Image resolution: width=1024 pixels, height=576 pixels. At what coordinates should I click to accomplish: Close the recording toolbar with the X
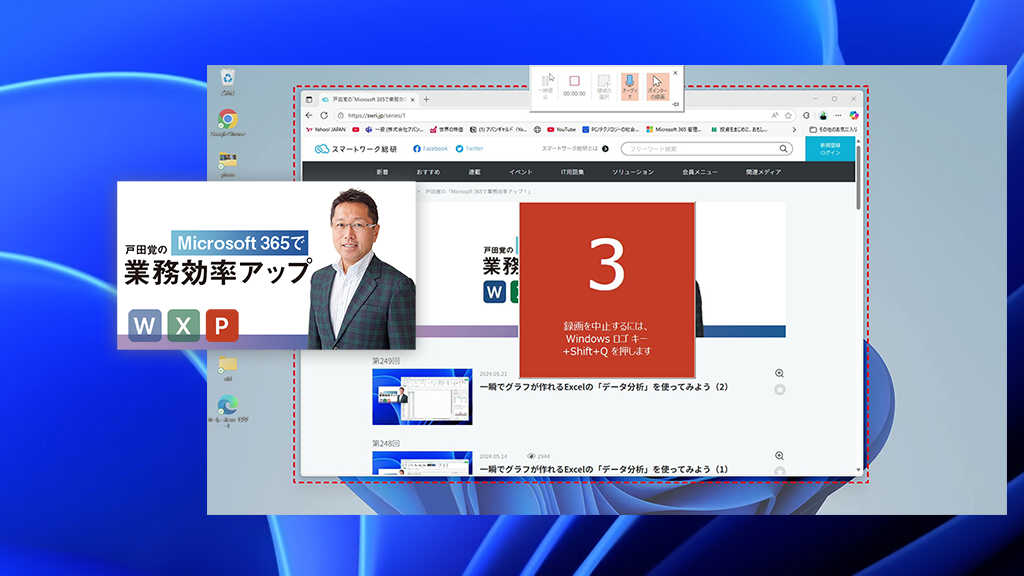675,73
